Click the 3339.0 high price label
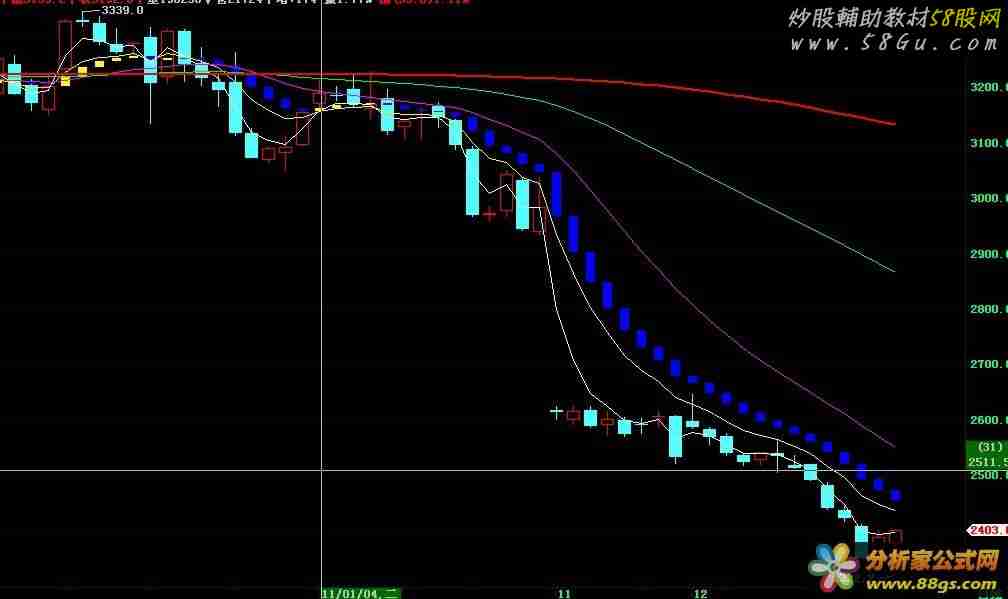 tap(122, 10)
